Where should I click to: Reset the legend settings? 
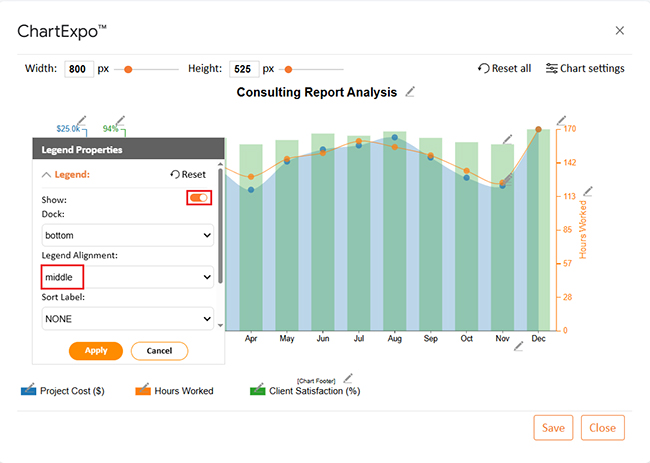pyautogui.click(x=188, y=174)
